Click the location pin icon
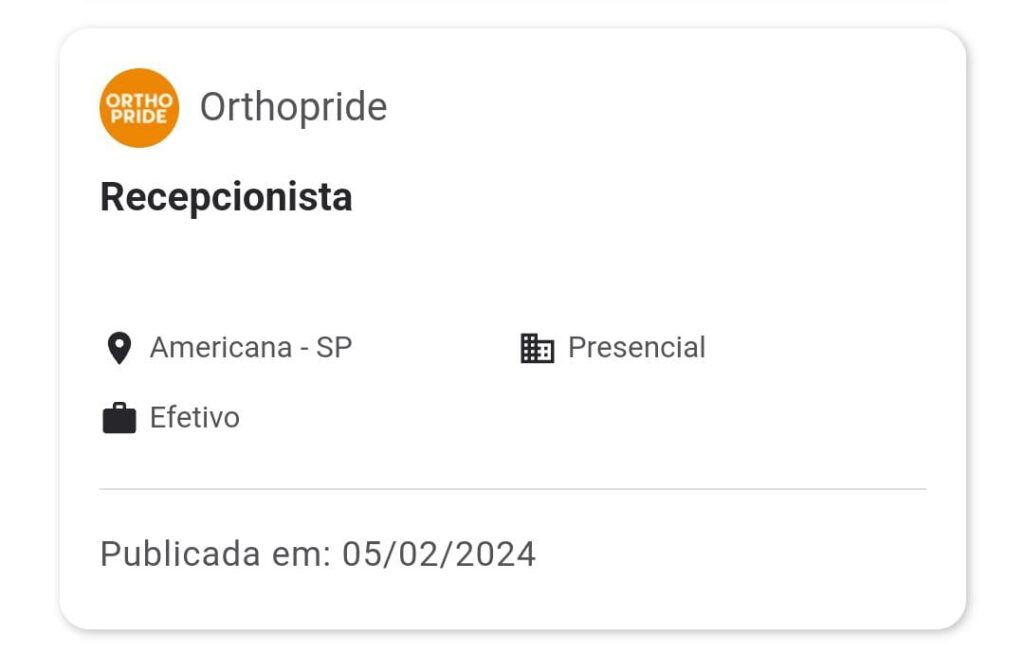The height and width of the screenshot is (654, 1024). 119,348
